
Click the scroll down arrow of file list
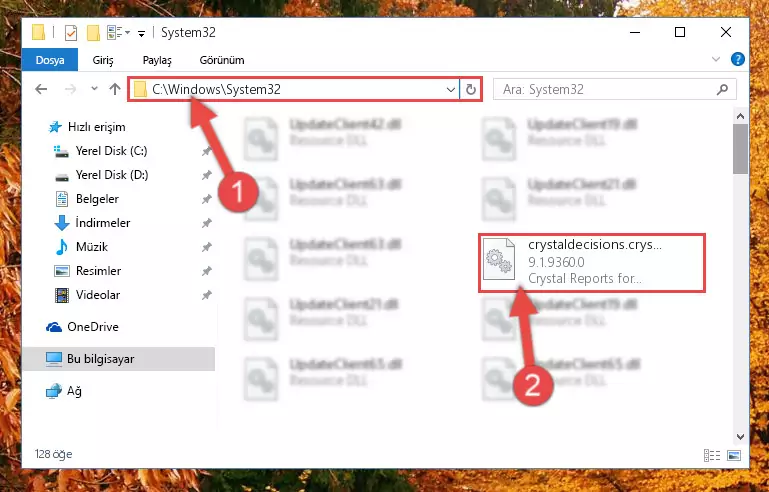[741, 437]
